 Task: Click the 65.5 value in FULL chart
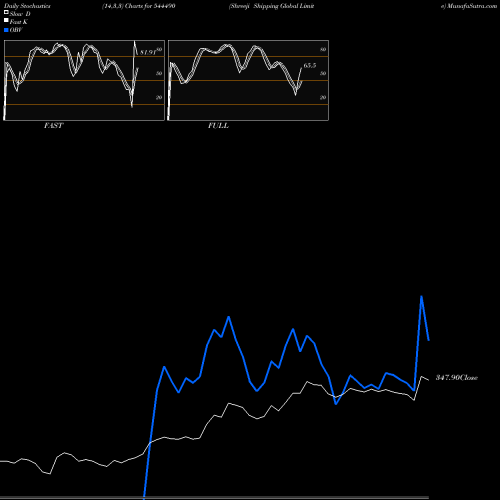310,65
